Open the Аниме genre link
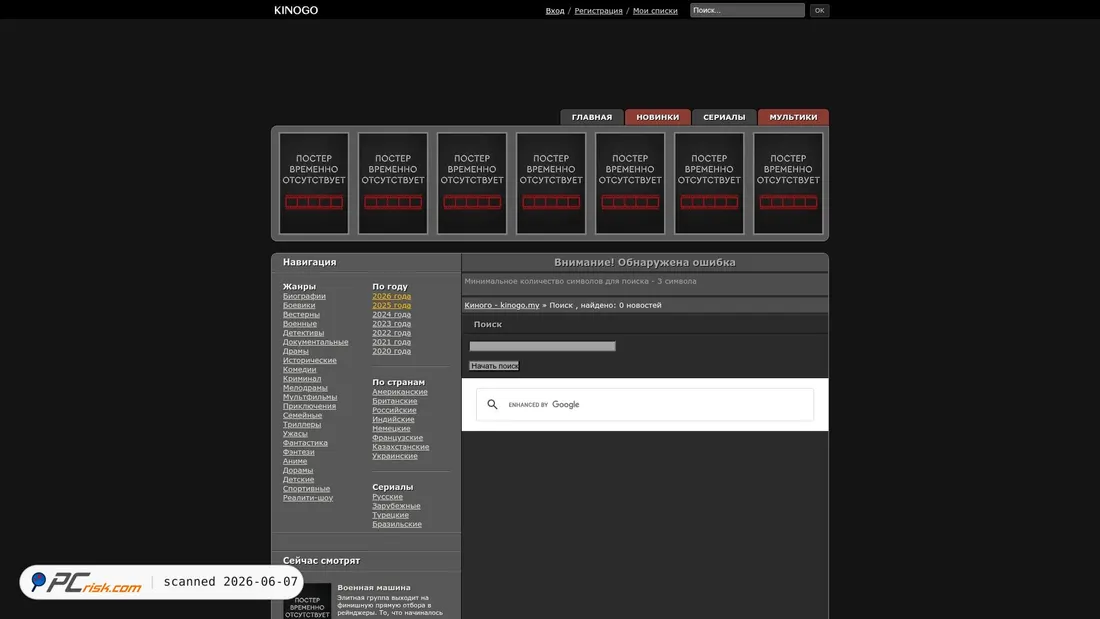The image size is (1100, 619). (295, 461)
